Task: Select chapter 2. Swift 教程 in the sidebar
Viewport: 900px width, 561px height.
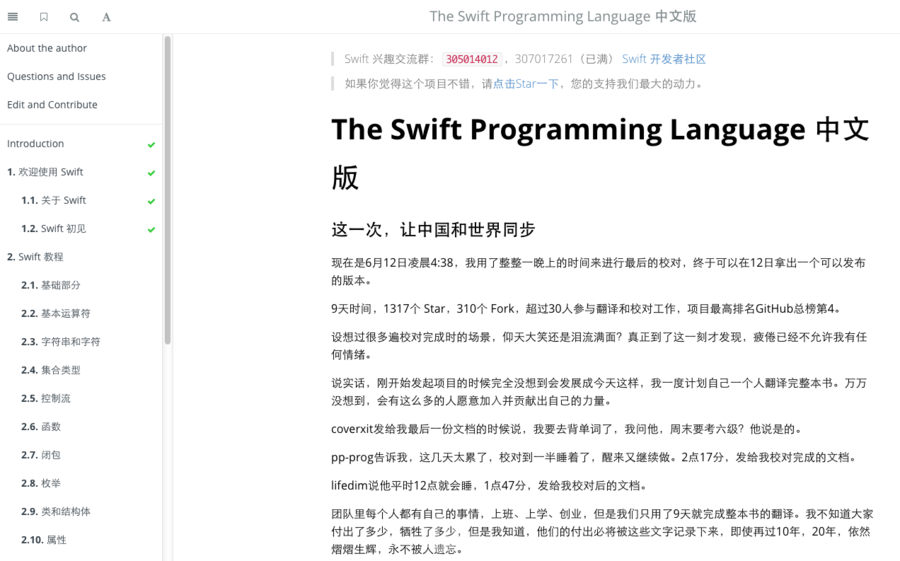Action: point(35,257)
